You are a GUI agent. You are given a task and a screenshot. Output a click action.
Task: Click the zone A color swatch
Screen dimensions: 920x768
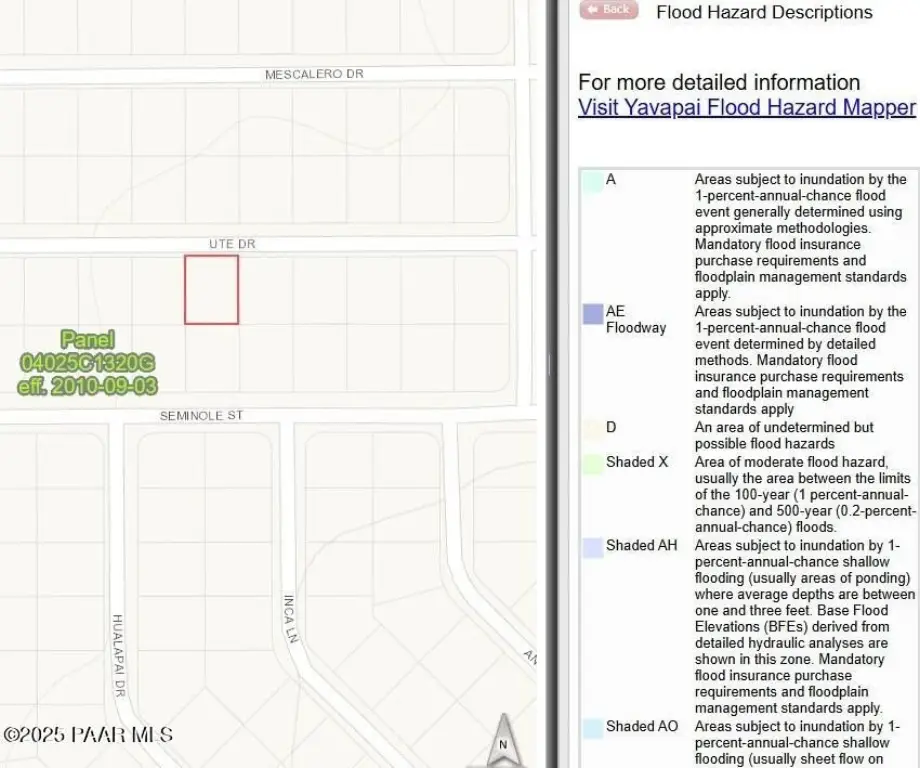[592, 181]
